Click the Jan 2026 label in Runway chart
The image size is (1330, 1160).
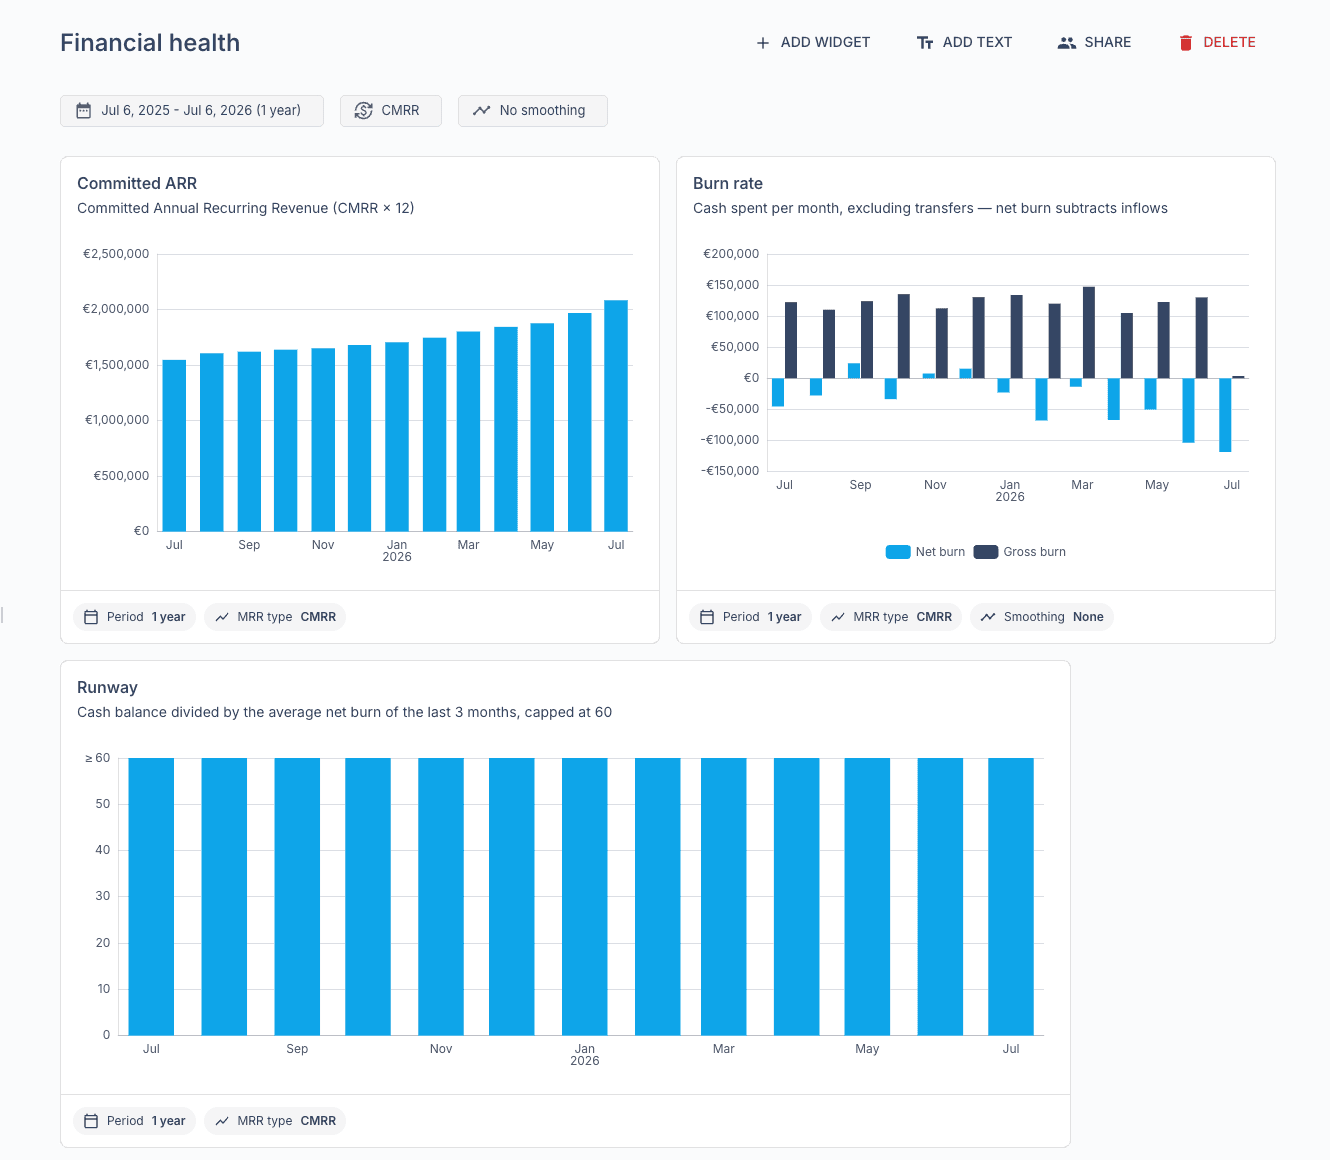585,1055
